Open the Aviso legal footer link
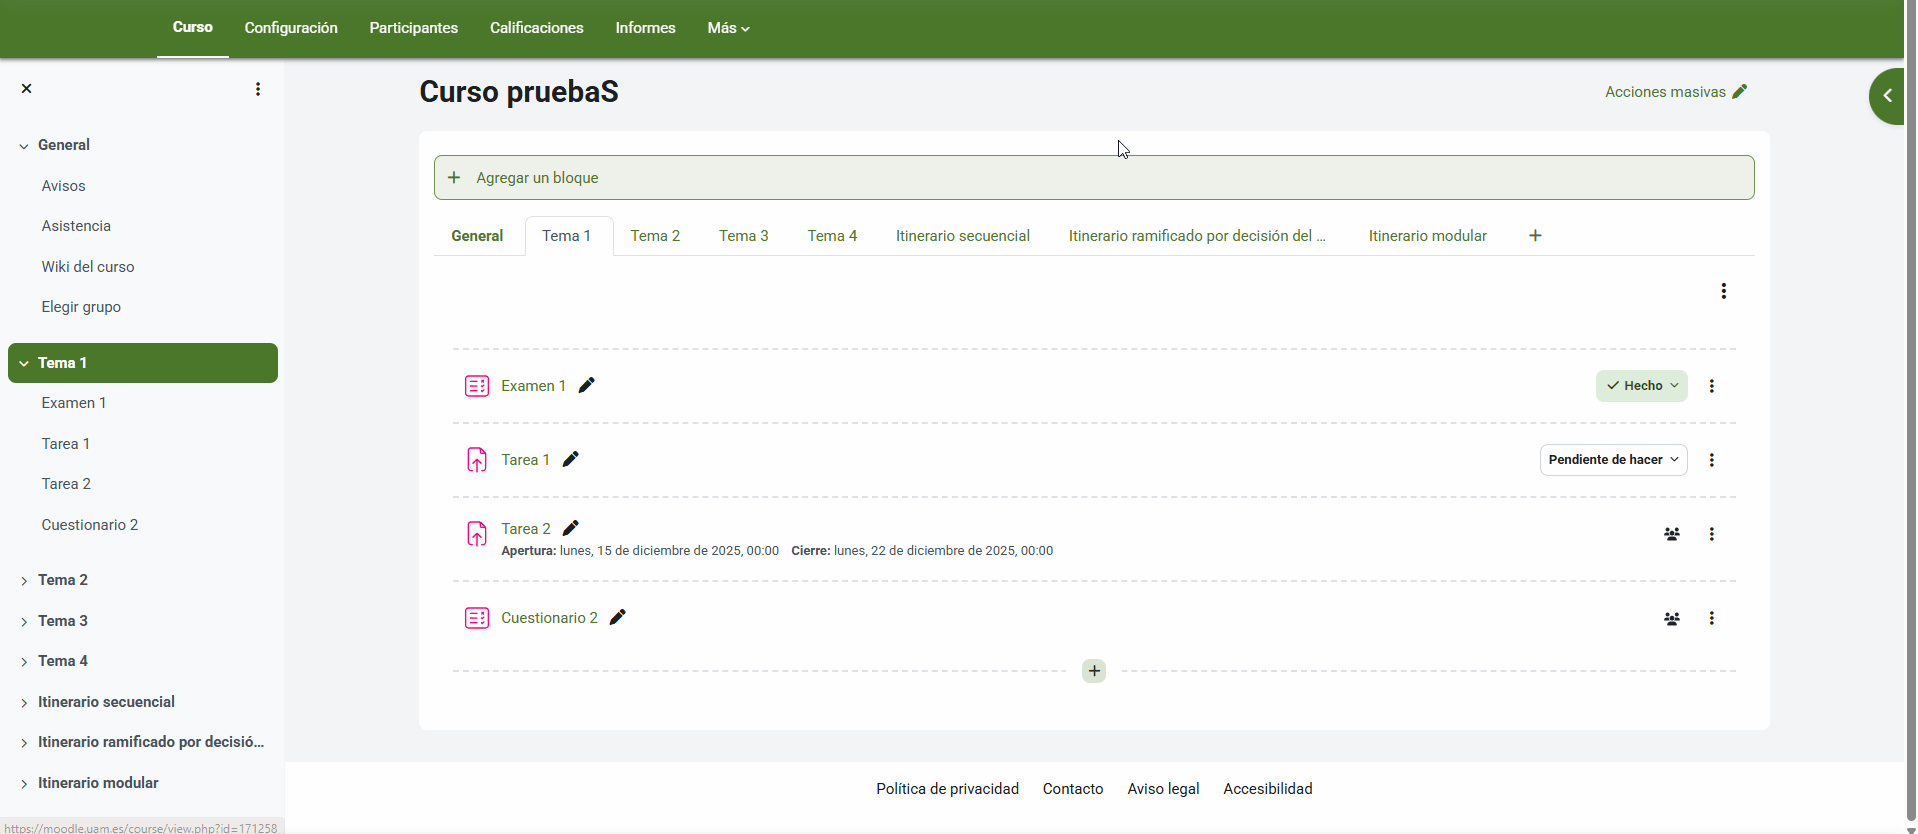The image size is (1918, 834). (1163, 789)
